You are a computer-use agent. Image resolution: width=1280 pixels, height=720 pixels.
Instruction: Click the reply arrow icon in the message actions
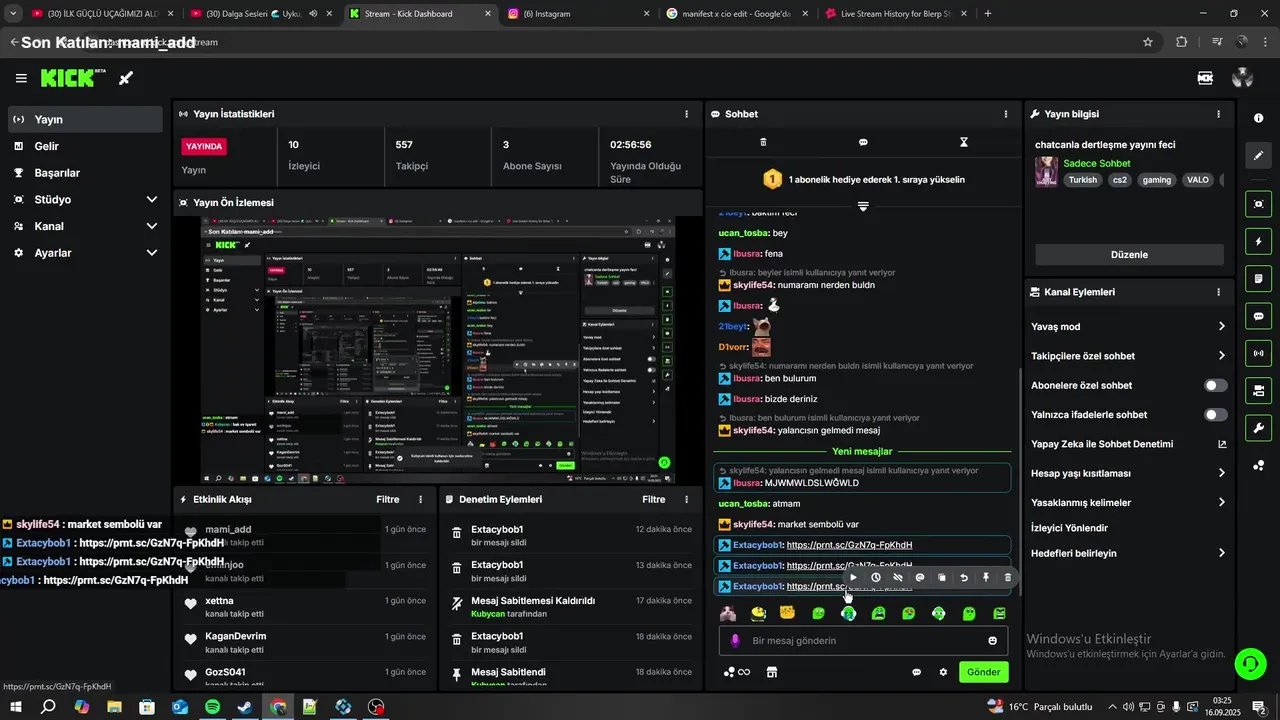click(x=964, y=577)
